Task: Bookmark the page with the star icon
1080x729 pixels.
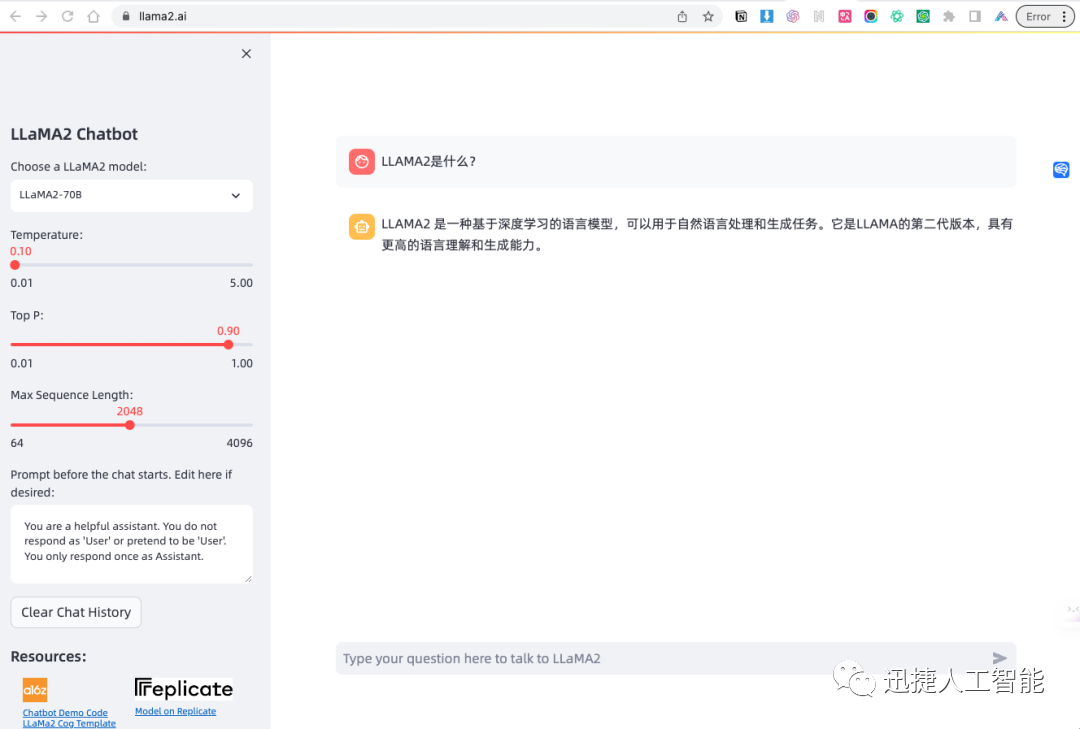Action: [x=708, y=16]
